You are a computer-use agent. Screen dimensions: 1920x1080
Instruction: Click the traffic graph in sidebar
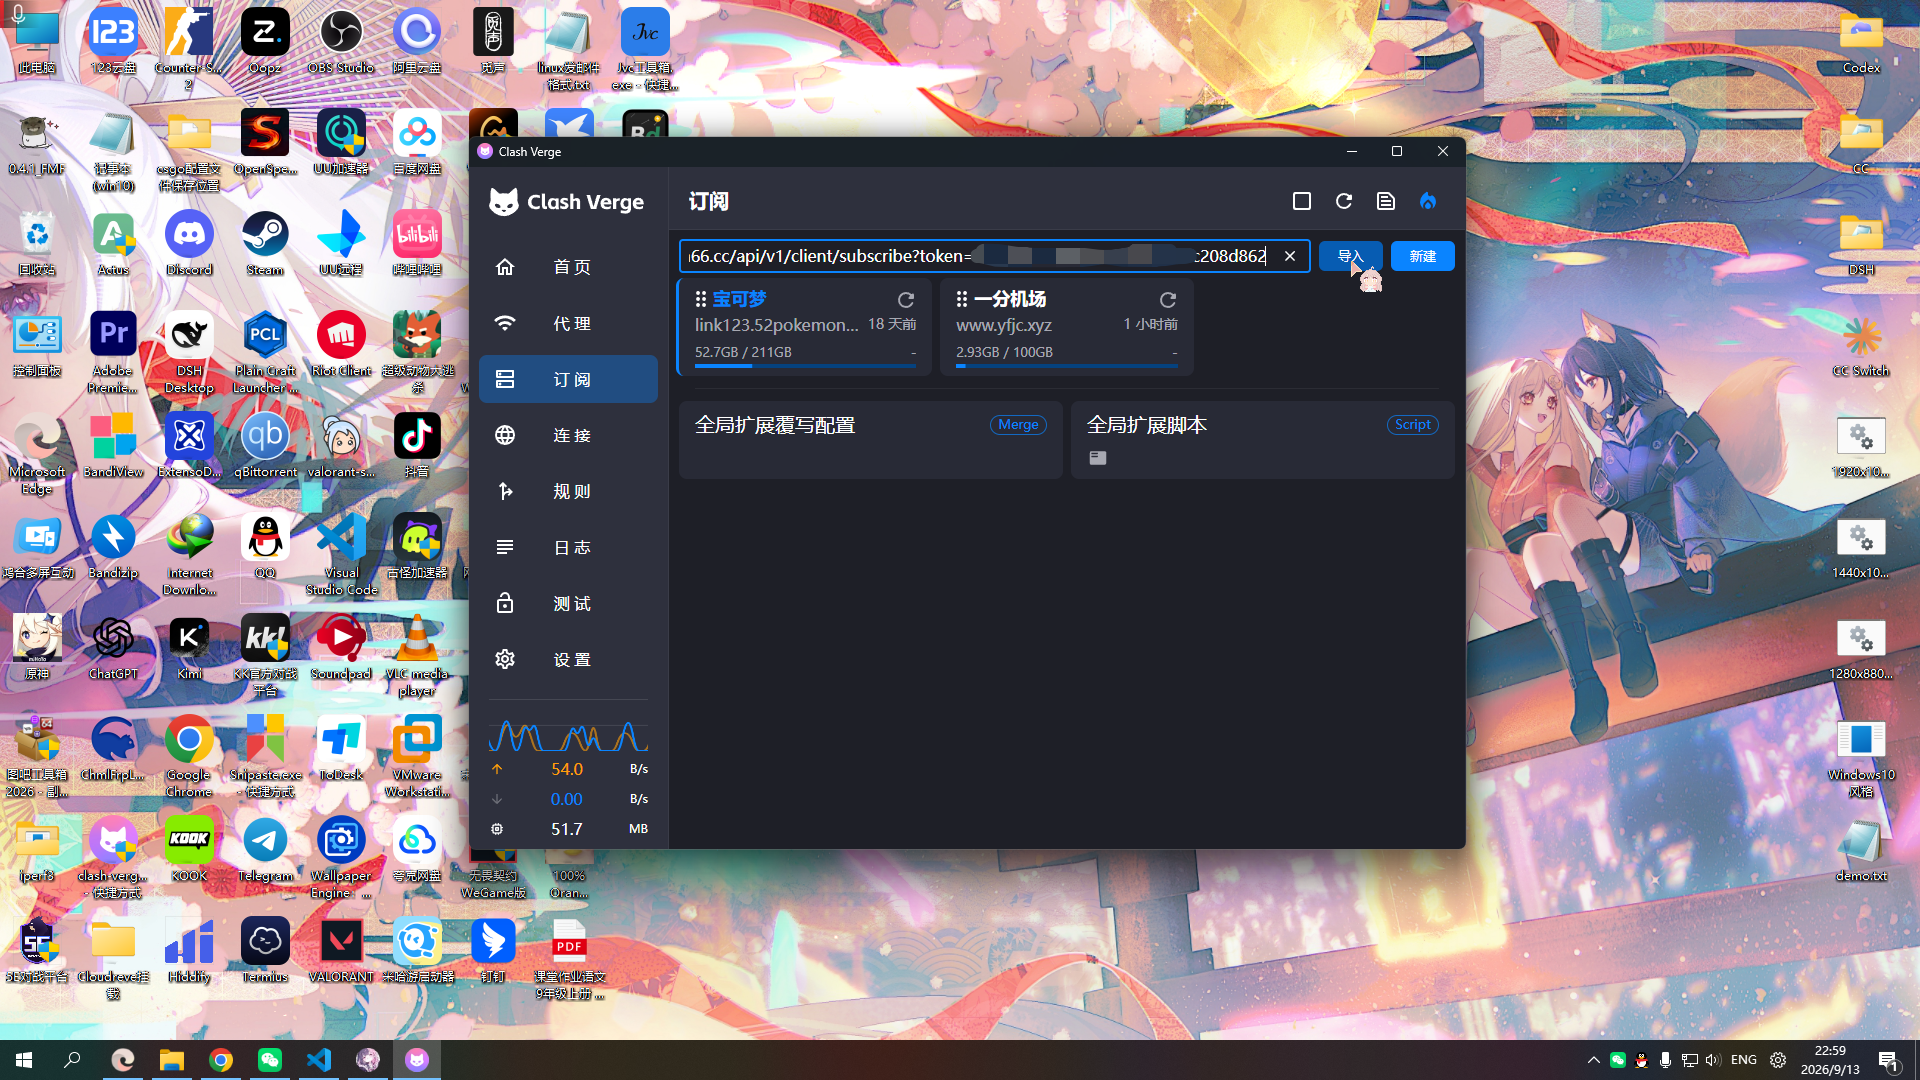(x=568, y=737)
